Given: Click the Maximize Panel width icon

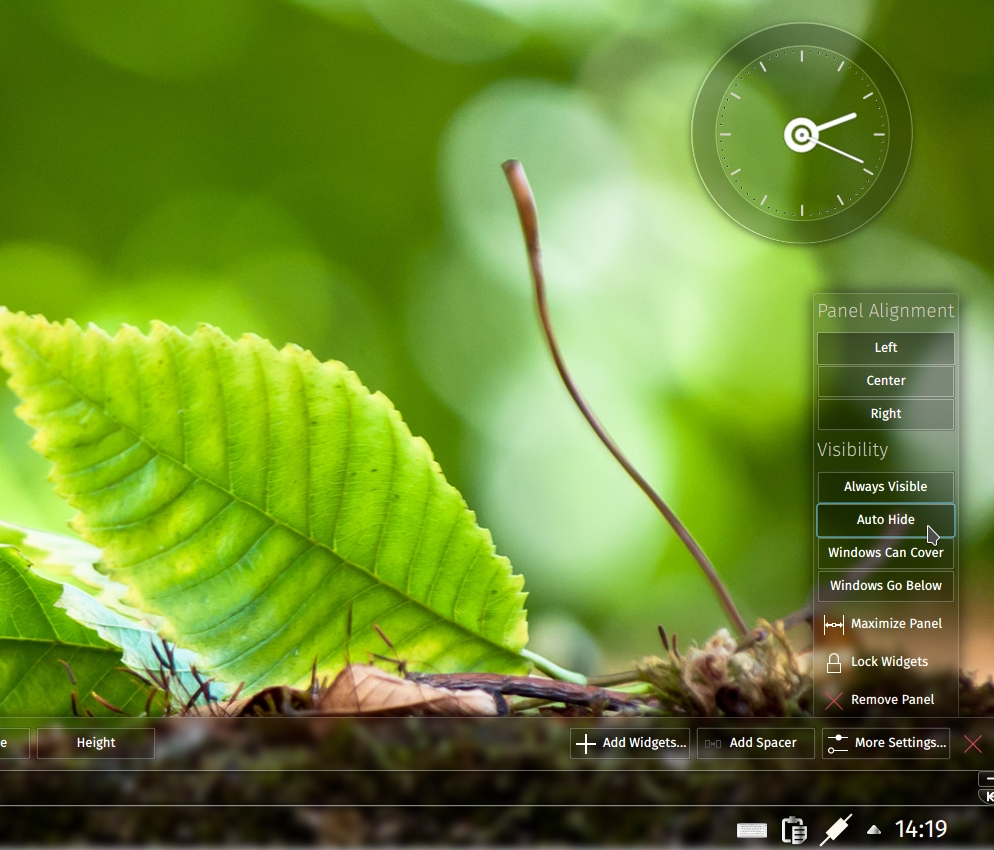Looking at the screenshot, I should (833, 624).
